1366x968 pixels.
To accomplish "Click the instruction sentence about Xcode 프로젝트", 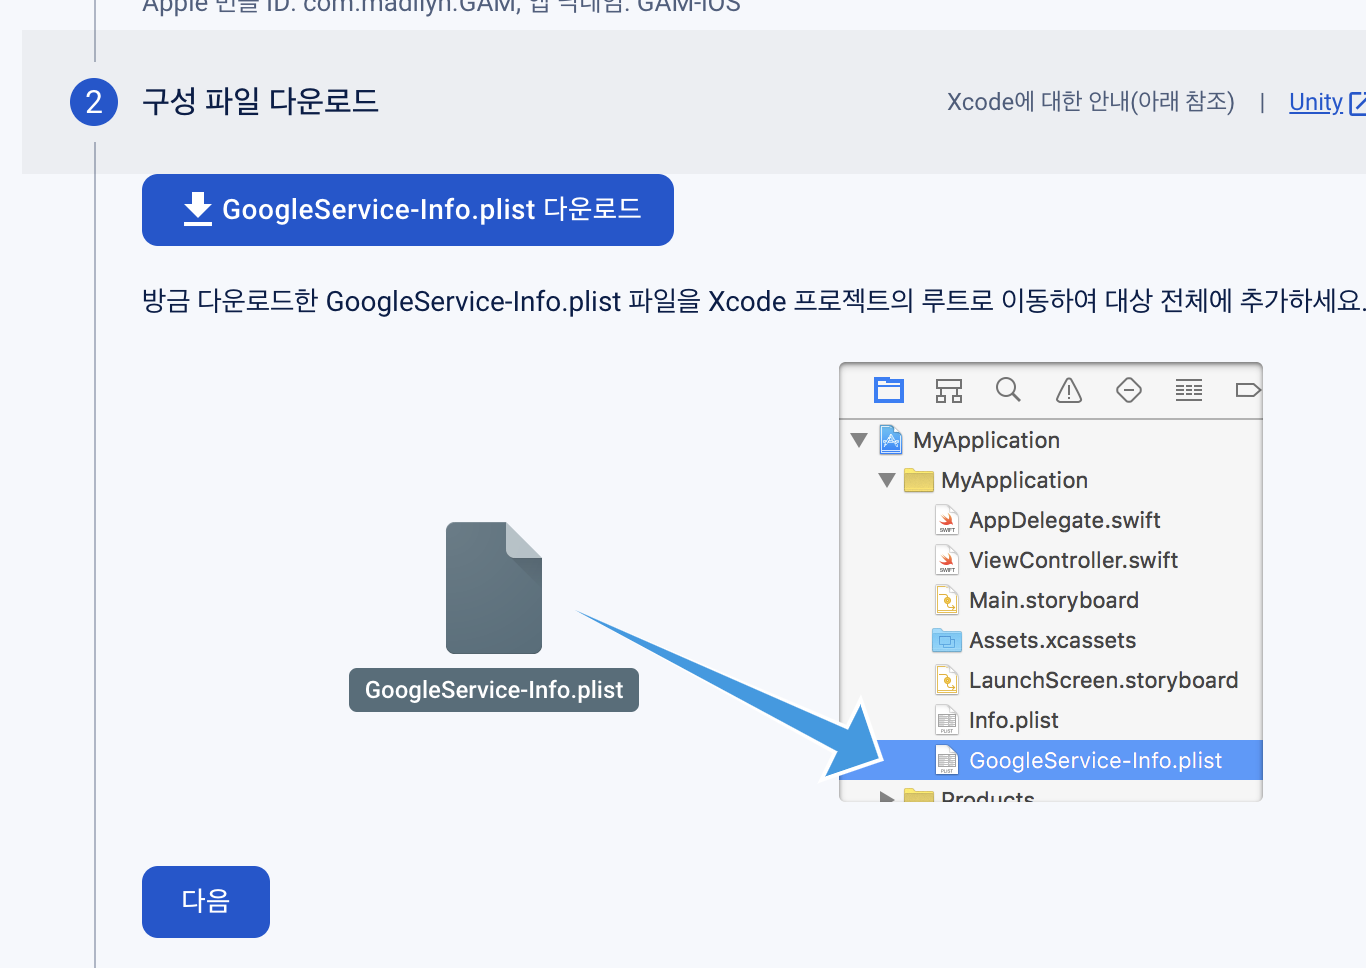I will point(754,301).
